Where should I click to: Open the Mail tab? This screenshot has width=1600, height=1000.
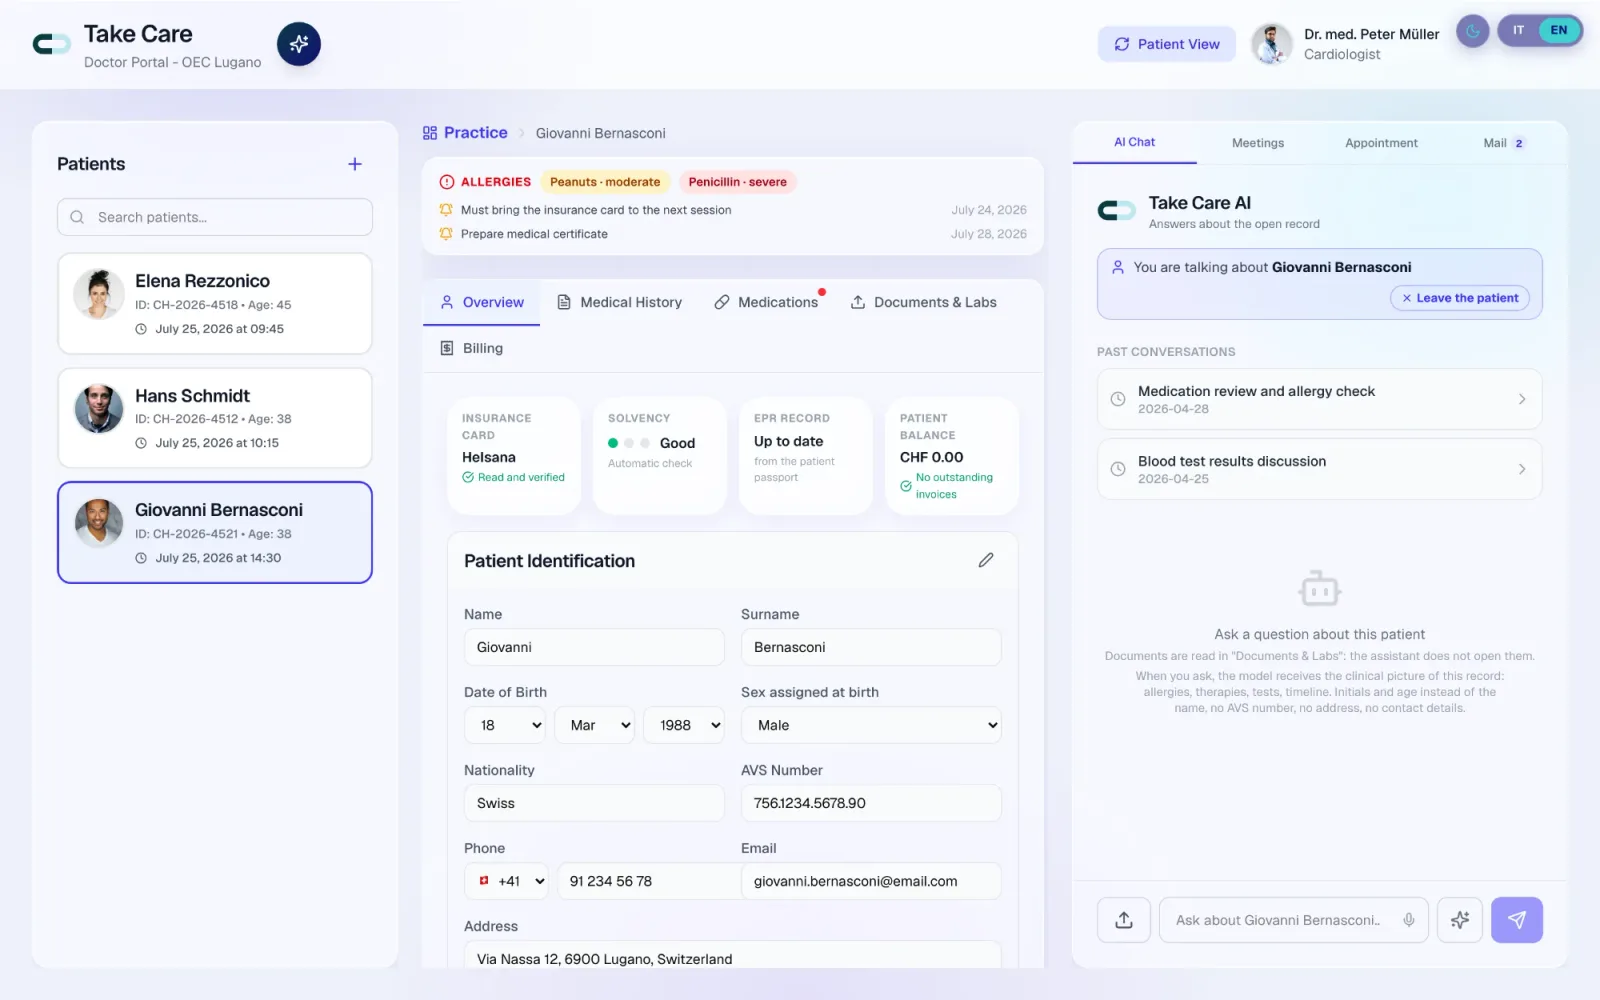coord(1504,143)
